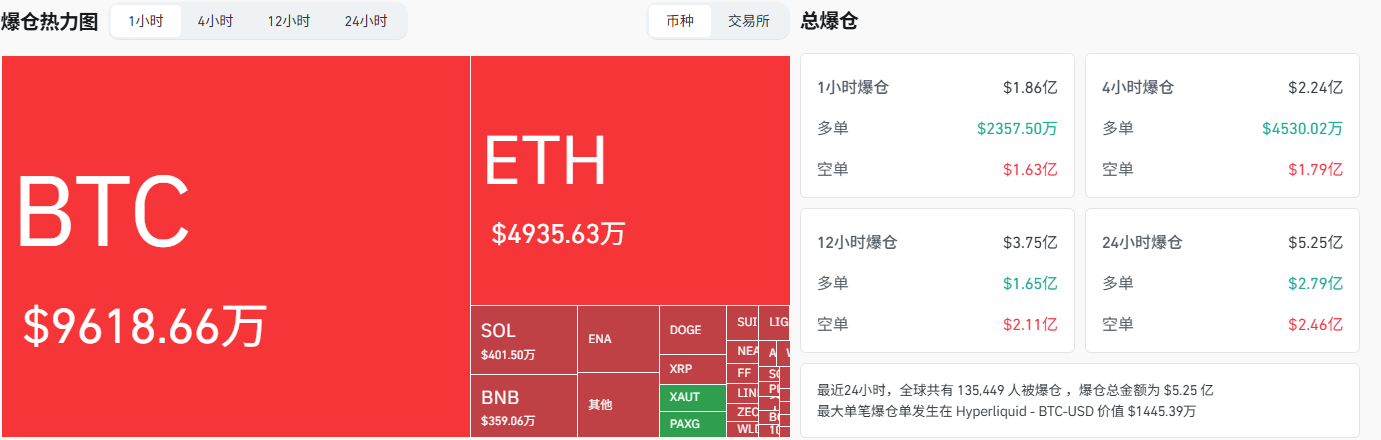Click the 24小时爆仓 summary card
The height and width of the screenshot is (440, 1381).
point(1222,280)
